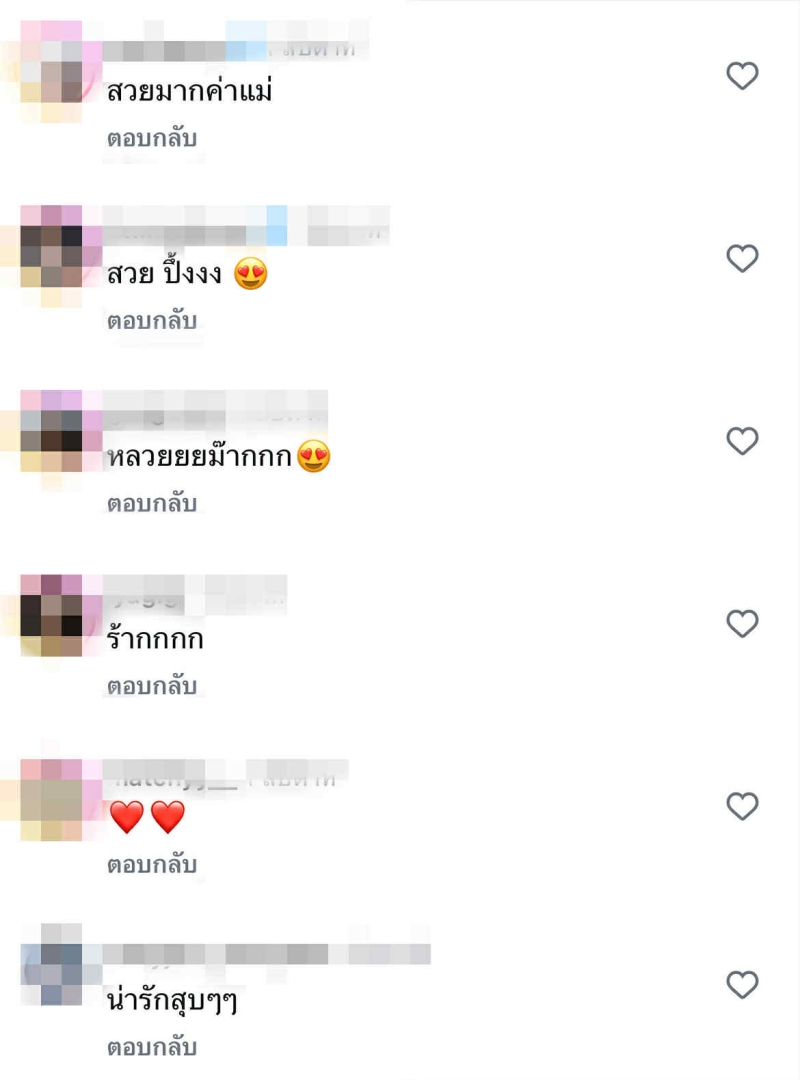Screen dimensions: 800x1080
Task: Reply (ตอบกลับ) to the red hearts comment
Action: pos(152,864)
